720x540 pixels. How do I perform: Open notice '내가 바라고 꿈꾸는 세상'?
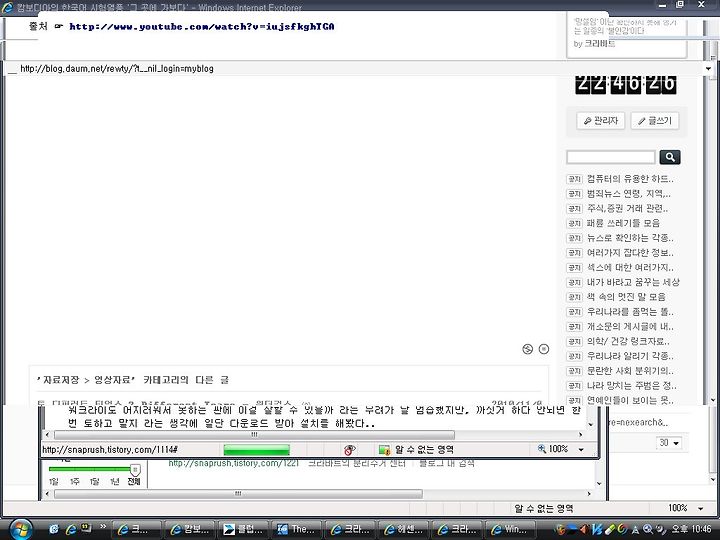[x=633, y=282]
